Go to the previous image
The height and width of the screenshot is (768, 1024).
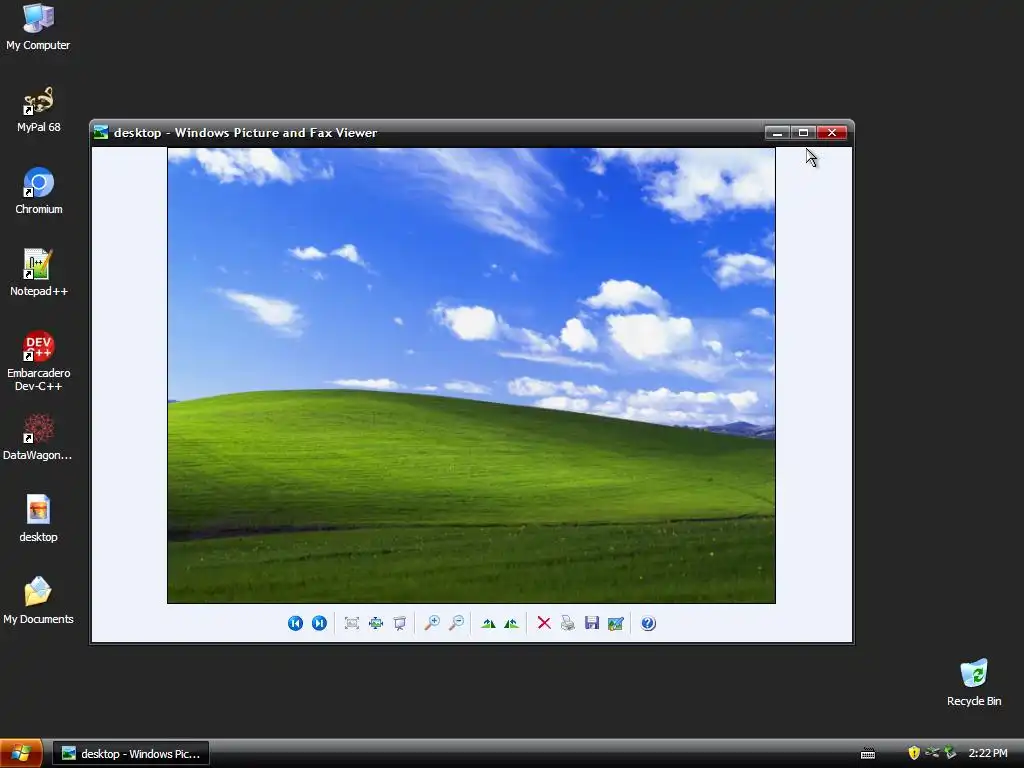tap(295, 623)
